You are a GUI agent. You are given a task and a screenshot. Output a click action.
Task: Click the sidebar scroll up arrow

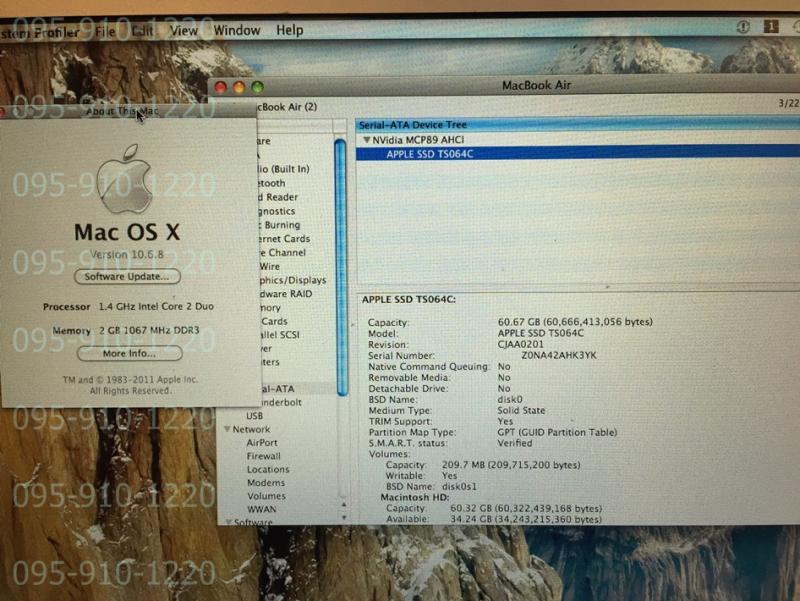point(343,505)
